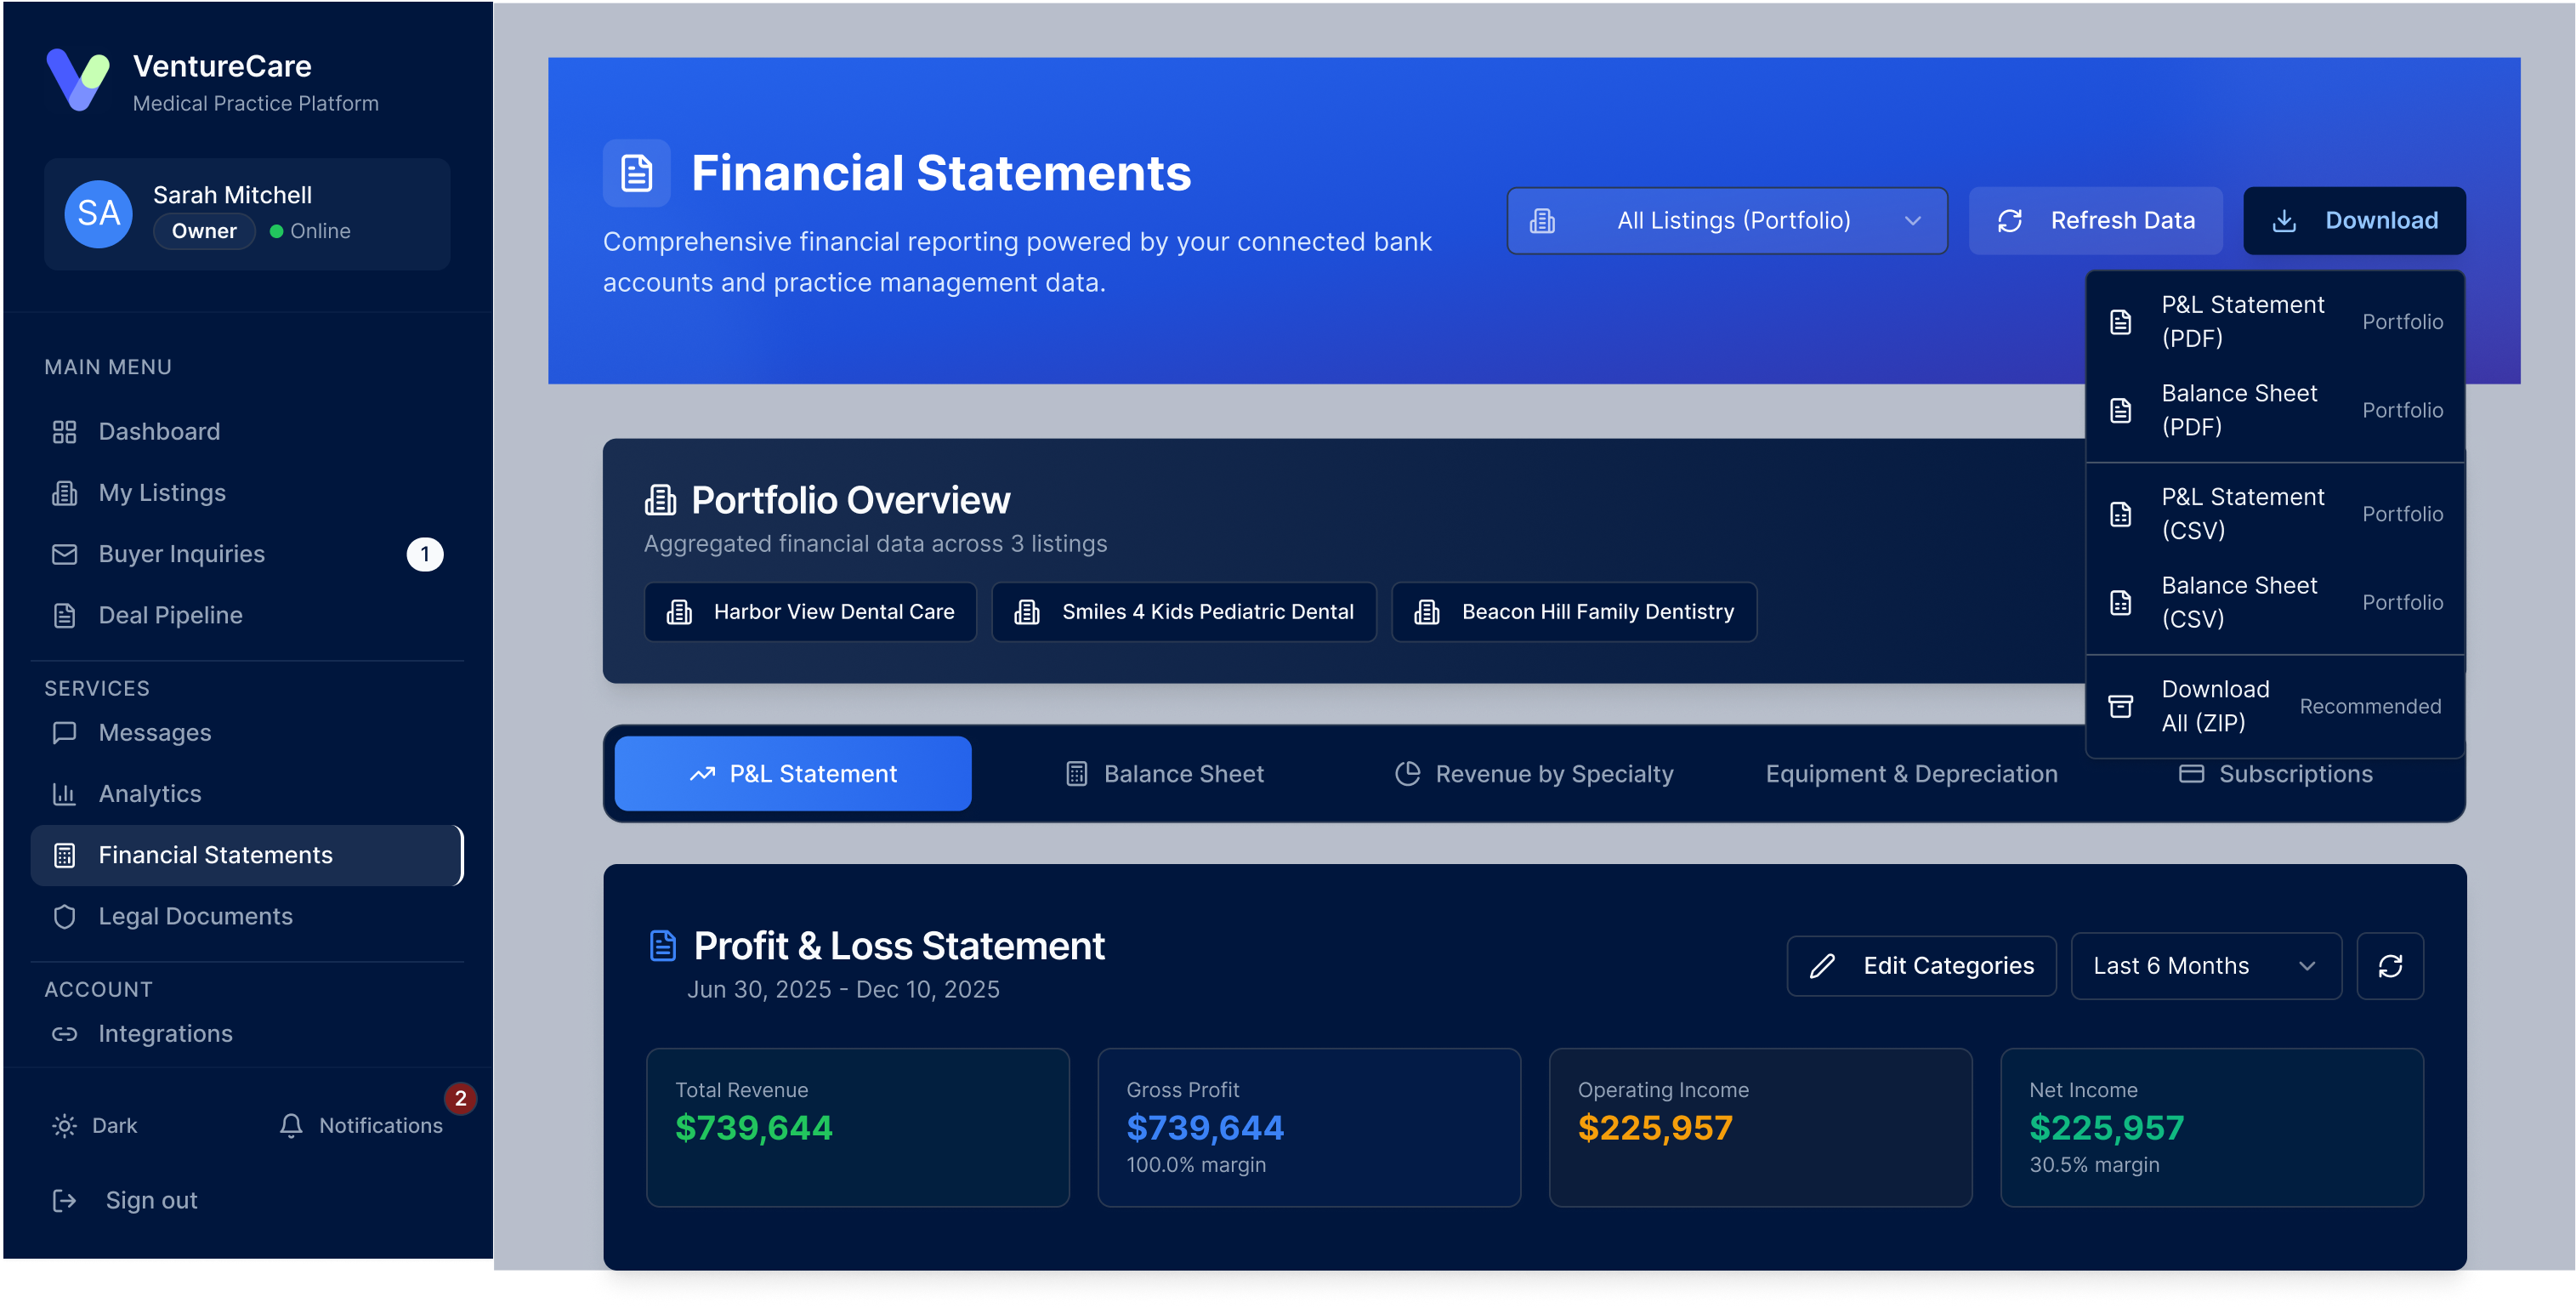Expand the All Listings (Portfolio) dropdown
Image resolution: width=2576 pixels, height=1308 pixels.
pos(1726,221)
